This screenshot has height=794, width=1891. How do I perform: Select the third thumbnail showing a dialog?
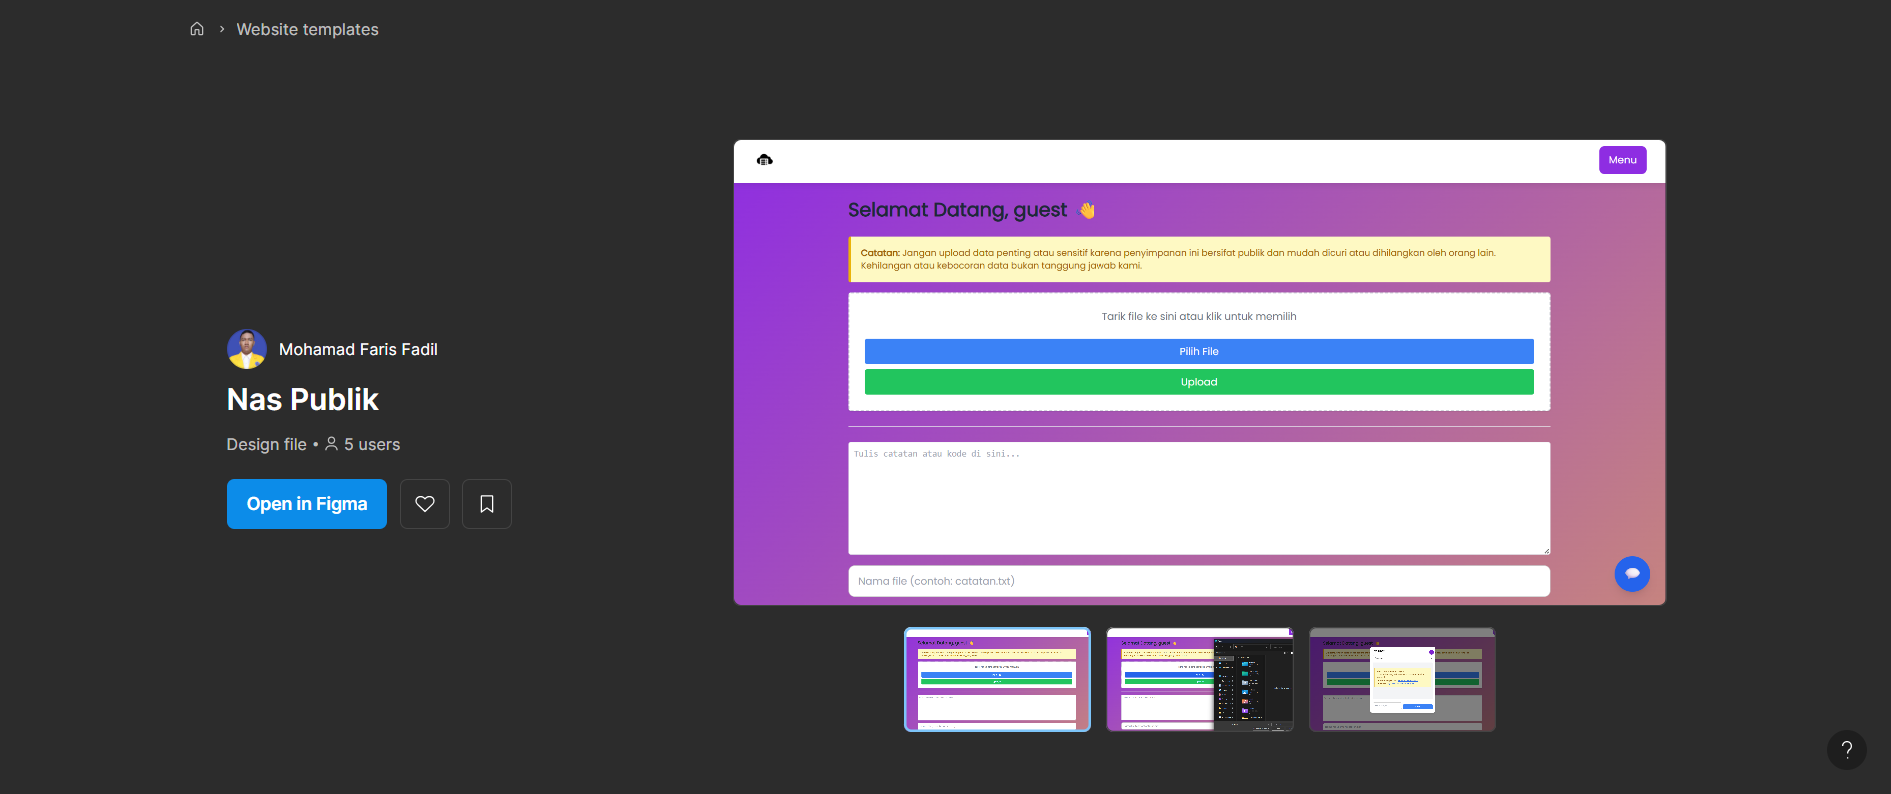pyautogui.click(x=1402, y=680)
